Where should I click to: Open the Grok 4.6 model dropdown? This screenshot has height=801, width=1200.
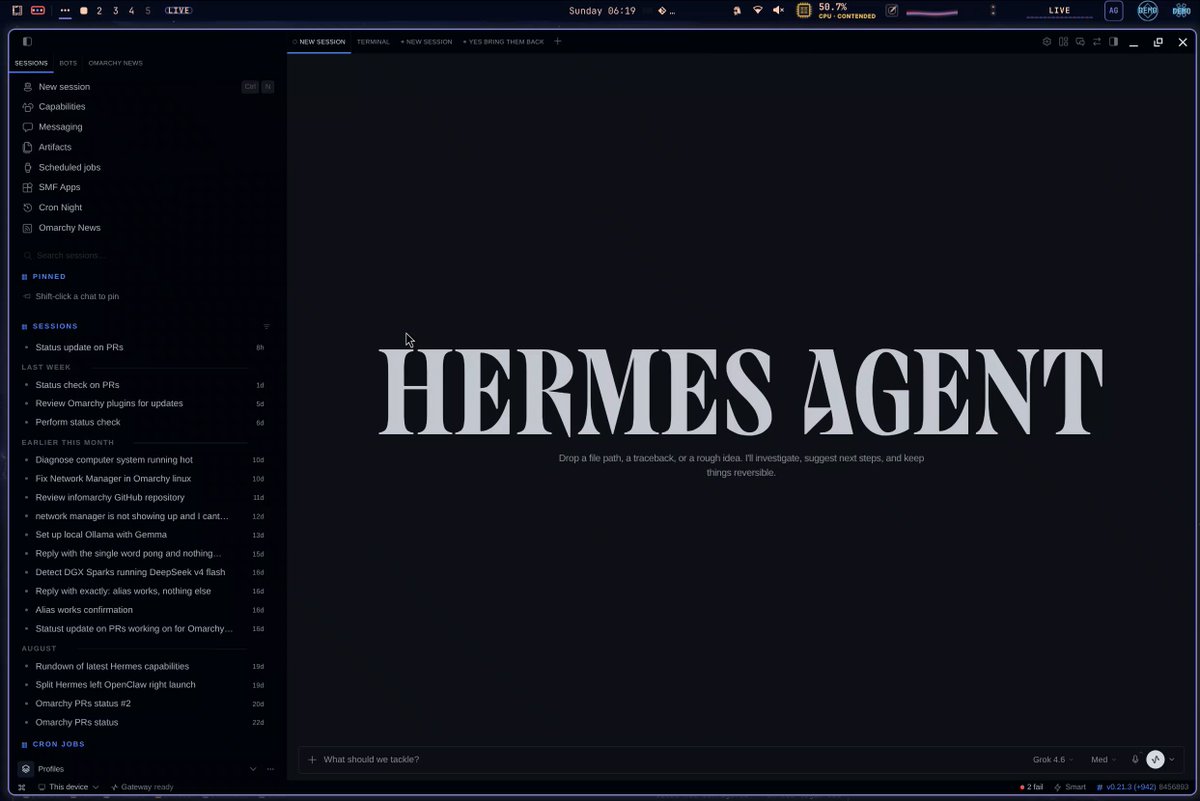[1053, 760]
